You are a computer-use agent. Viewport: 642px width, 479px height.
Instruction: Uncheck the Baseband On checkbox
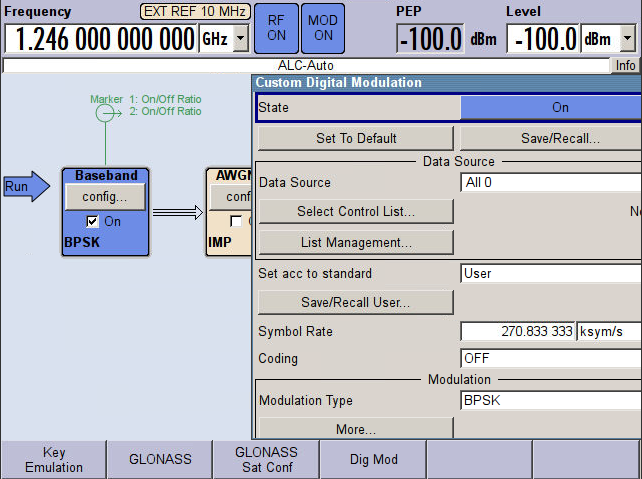(x=93, y=221)
